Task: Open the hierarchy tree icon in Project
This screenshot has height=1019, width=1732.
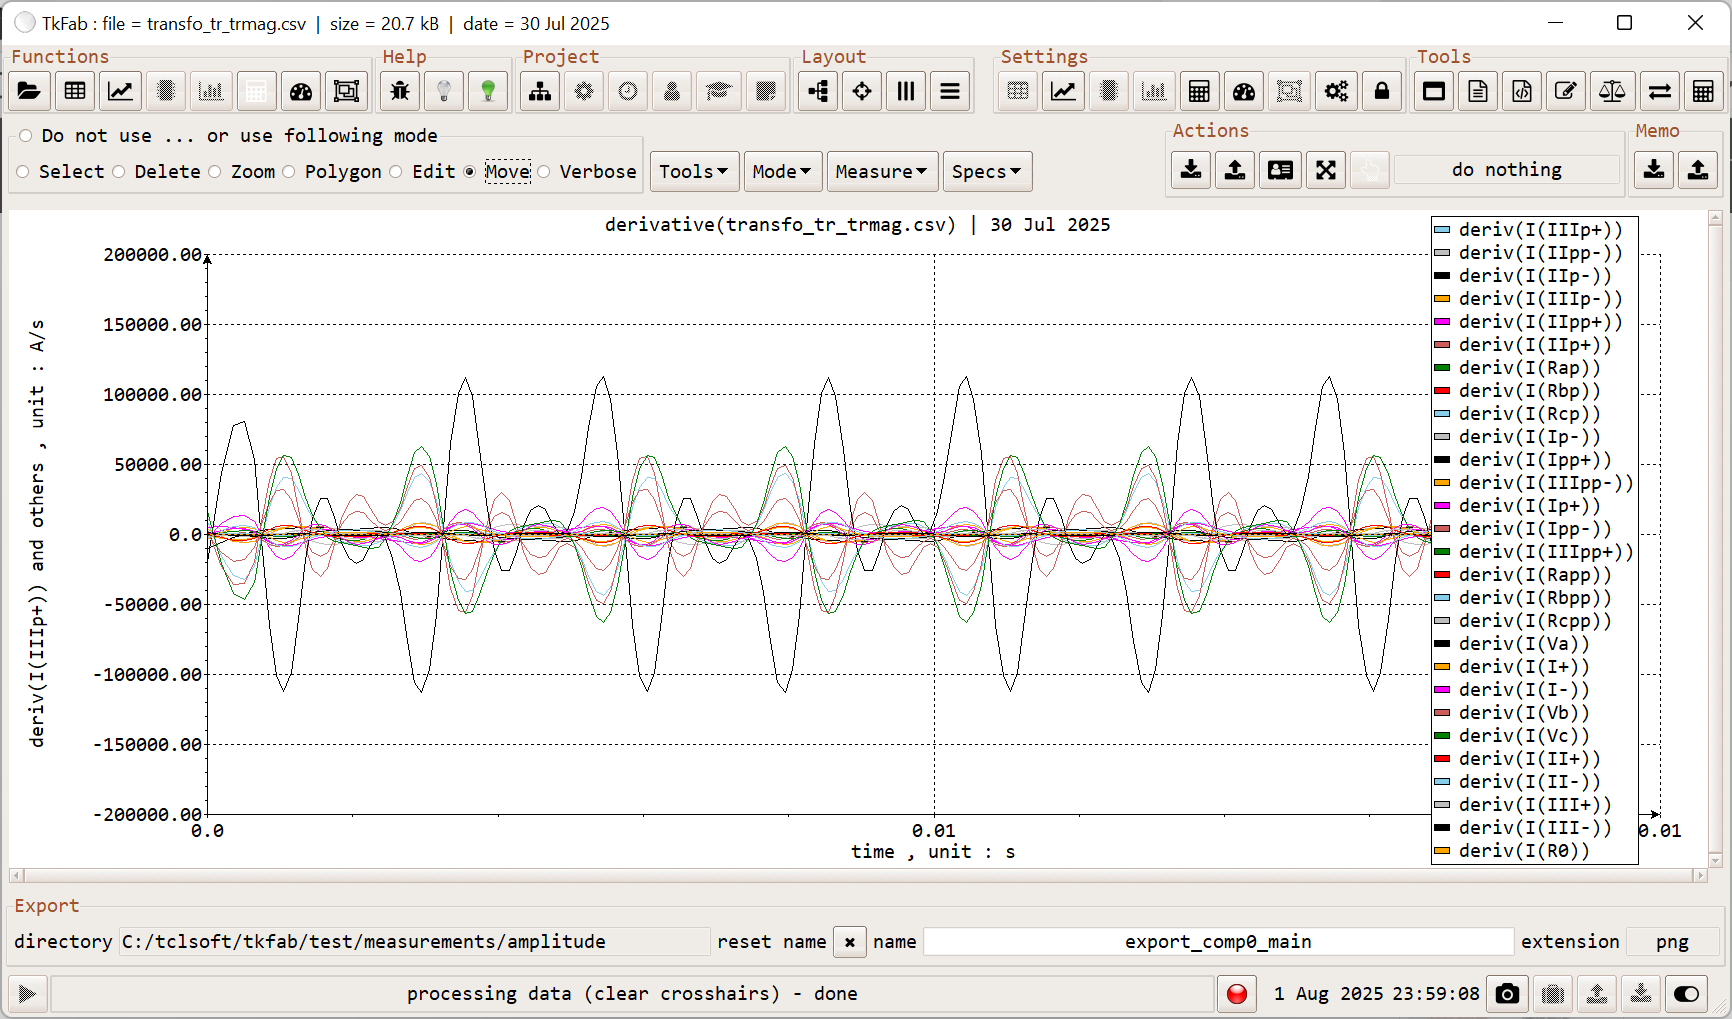Action: [540, 92]
